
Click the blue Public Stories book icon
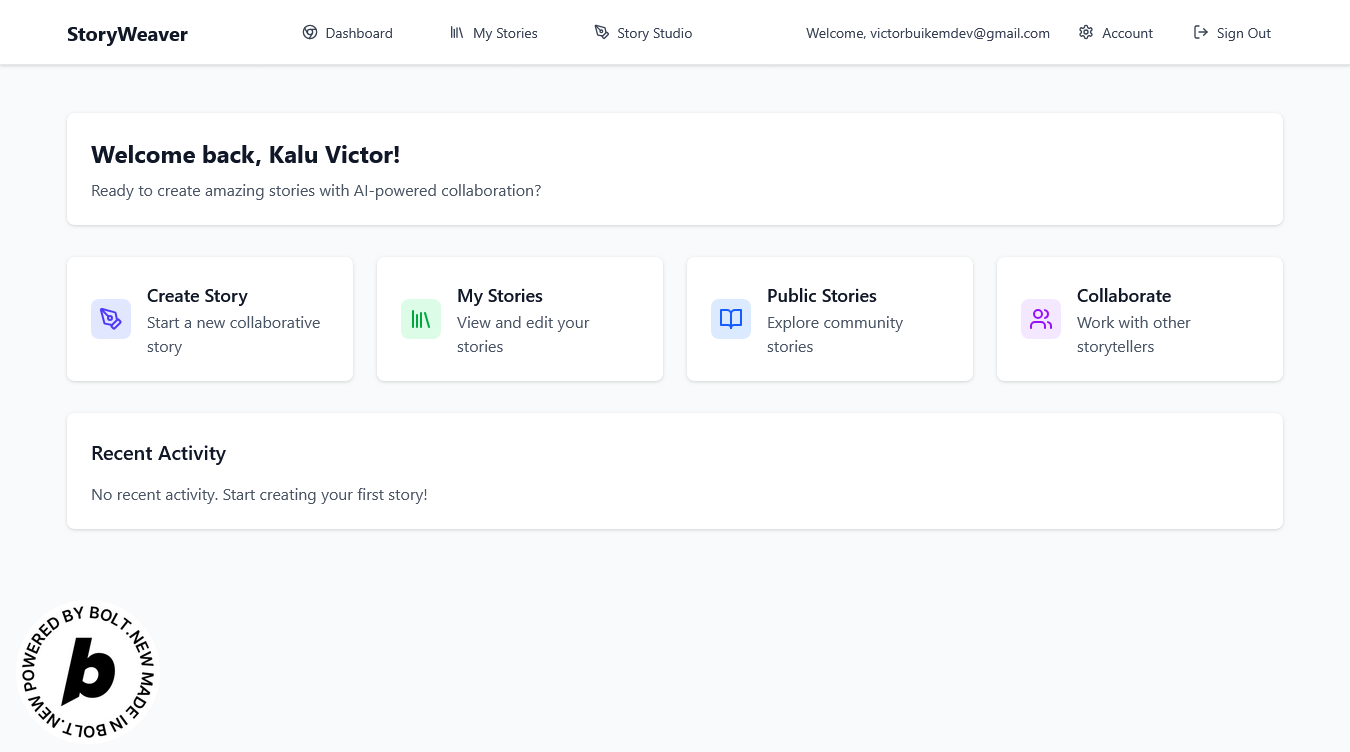click(731, 319)
